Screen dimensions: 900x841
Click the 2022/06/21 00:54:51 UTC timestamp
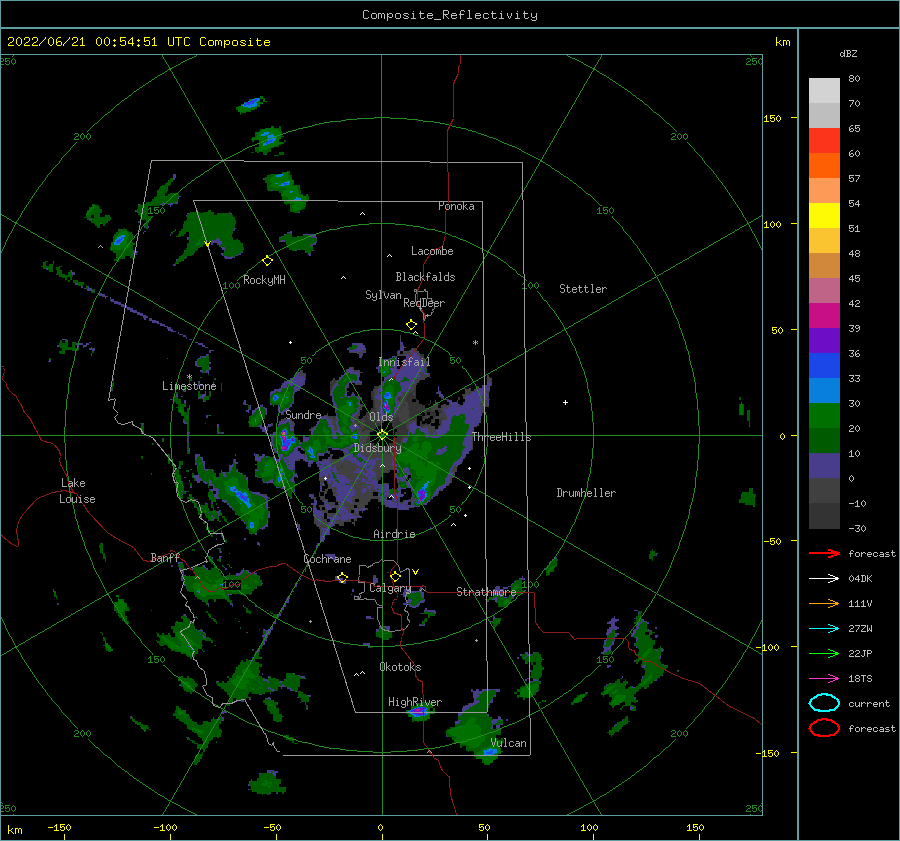[87, 42]
